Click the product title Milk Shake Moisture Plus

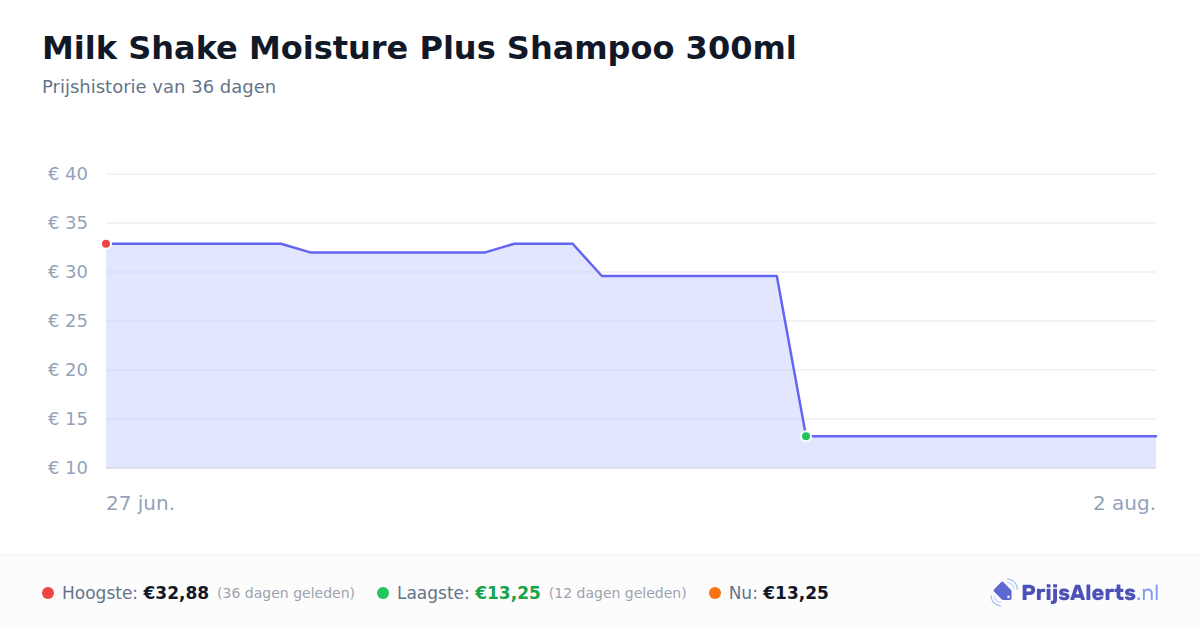click(419, 48)
